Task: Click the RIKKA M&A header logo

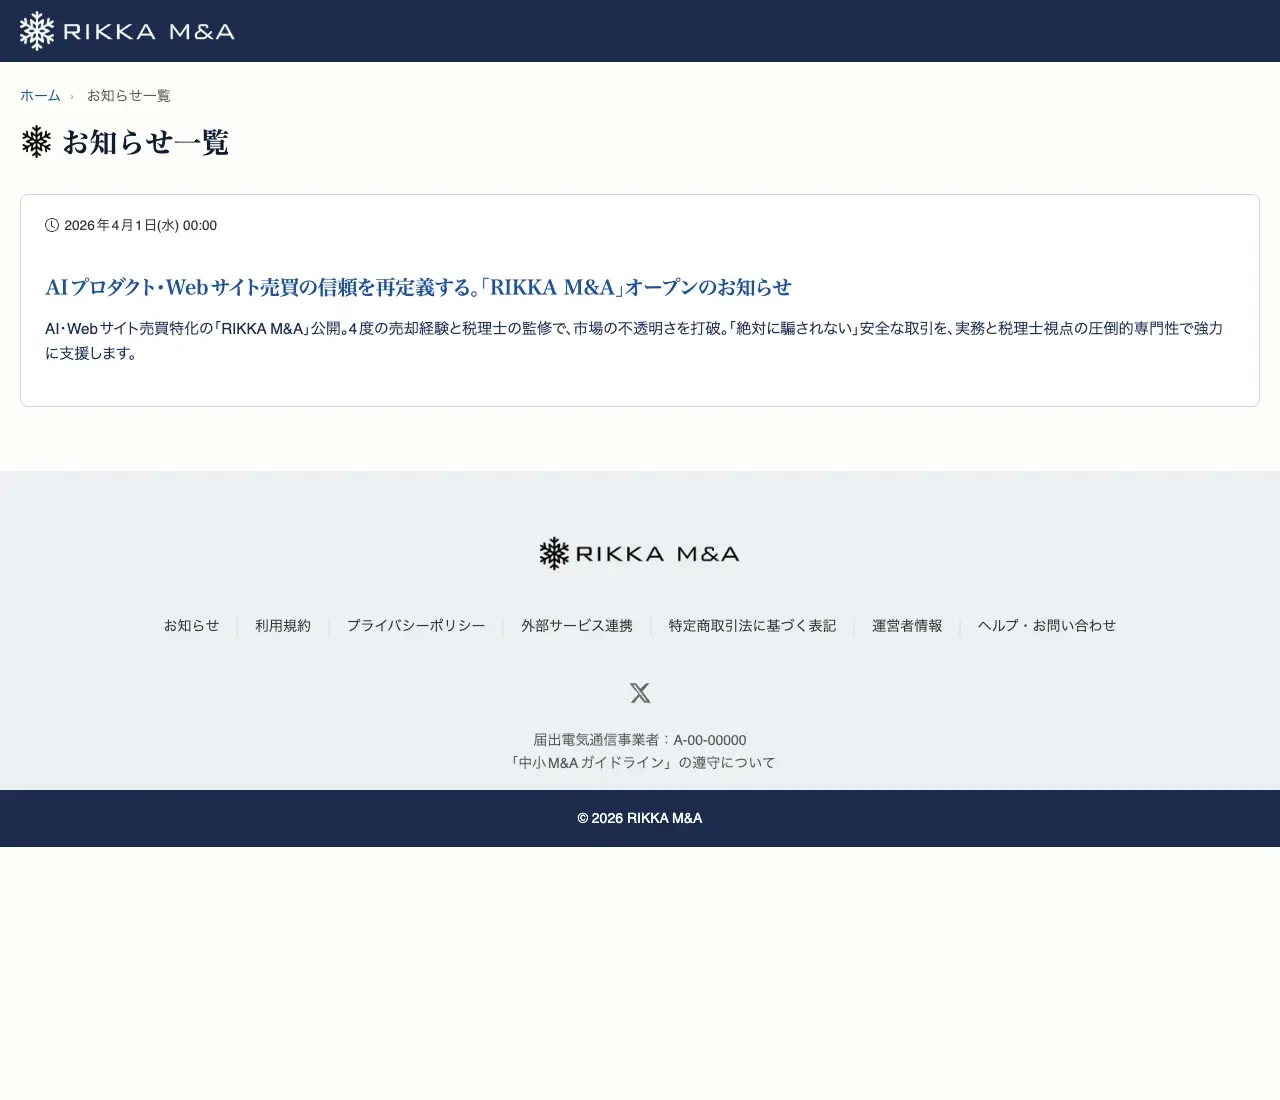Action: click(127, 31)
